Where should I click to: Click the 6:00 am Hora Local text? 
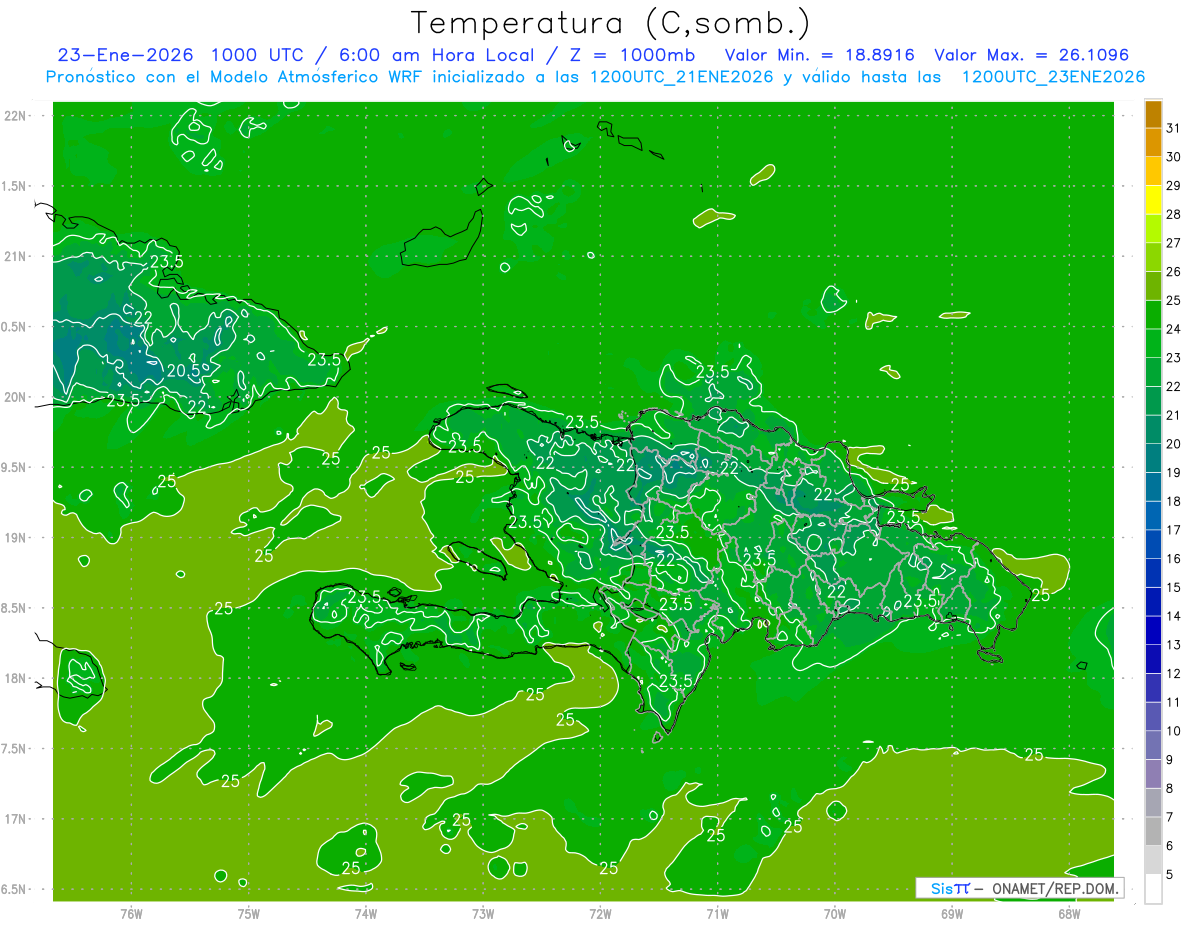tap(436, 55)
